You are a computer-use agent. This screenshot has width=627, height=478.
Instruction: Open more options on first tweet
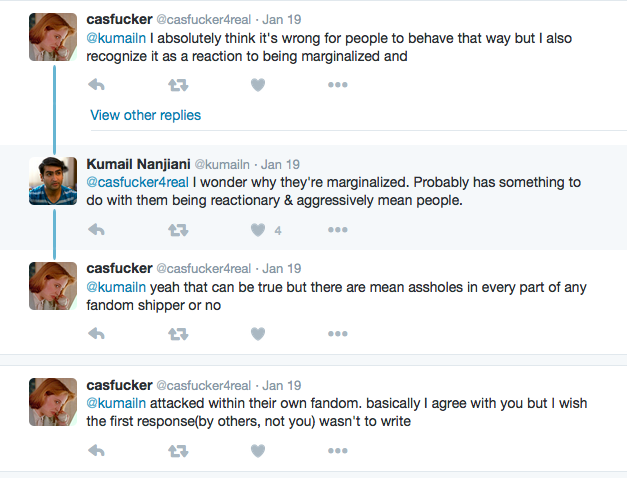[x=338, y=85]
